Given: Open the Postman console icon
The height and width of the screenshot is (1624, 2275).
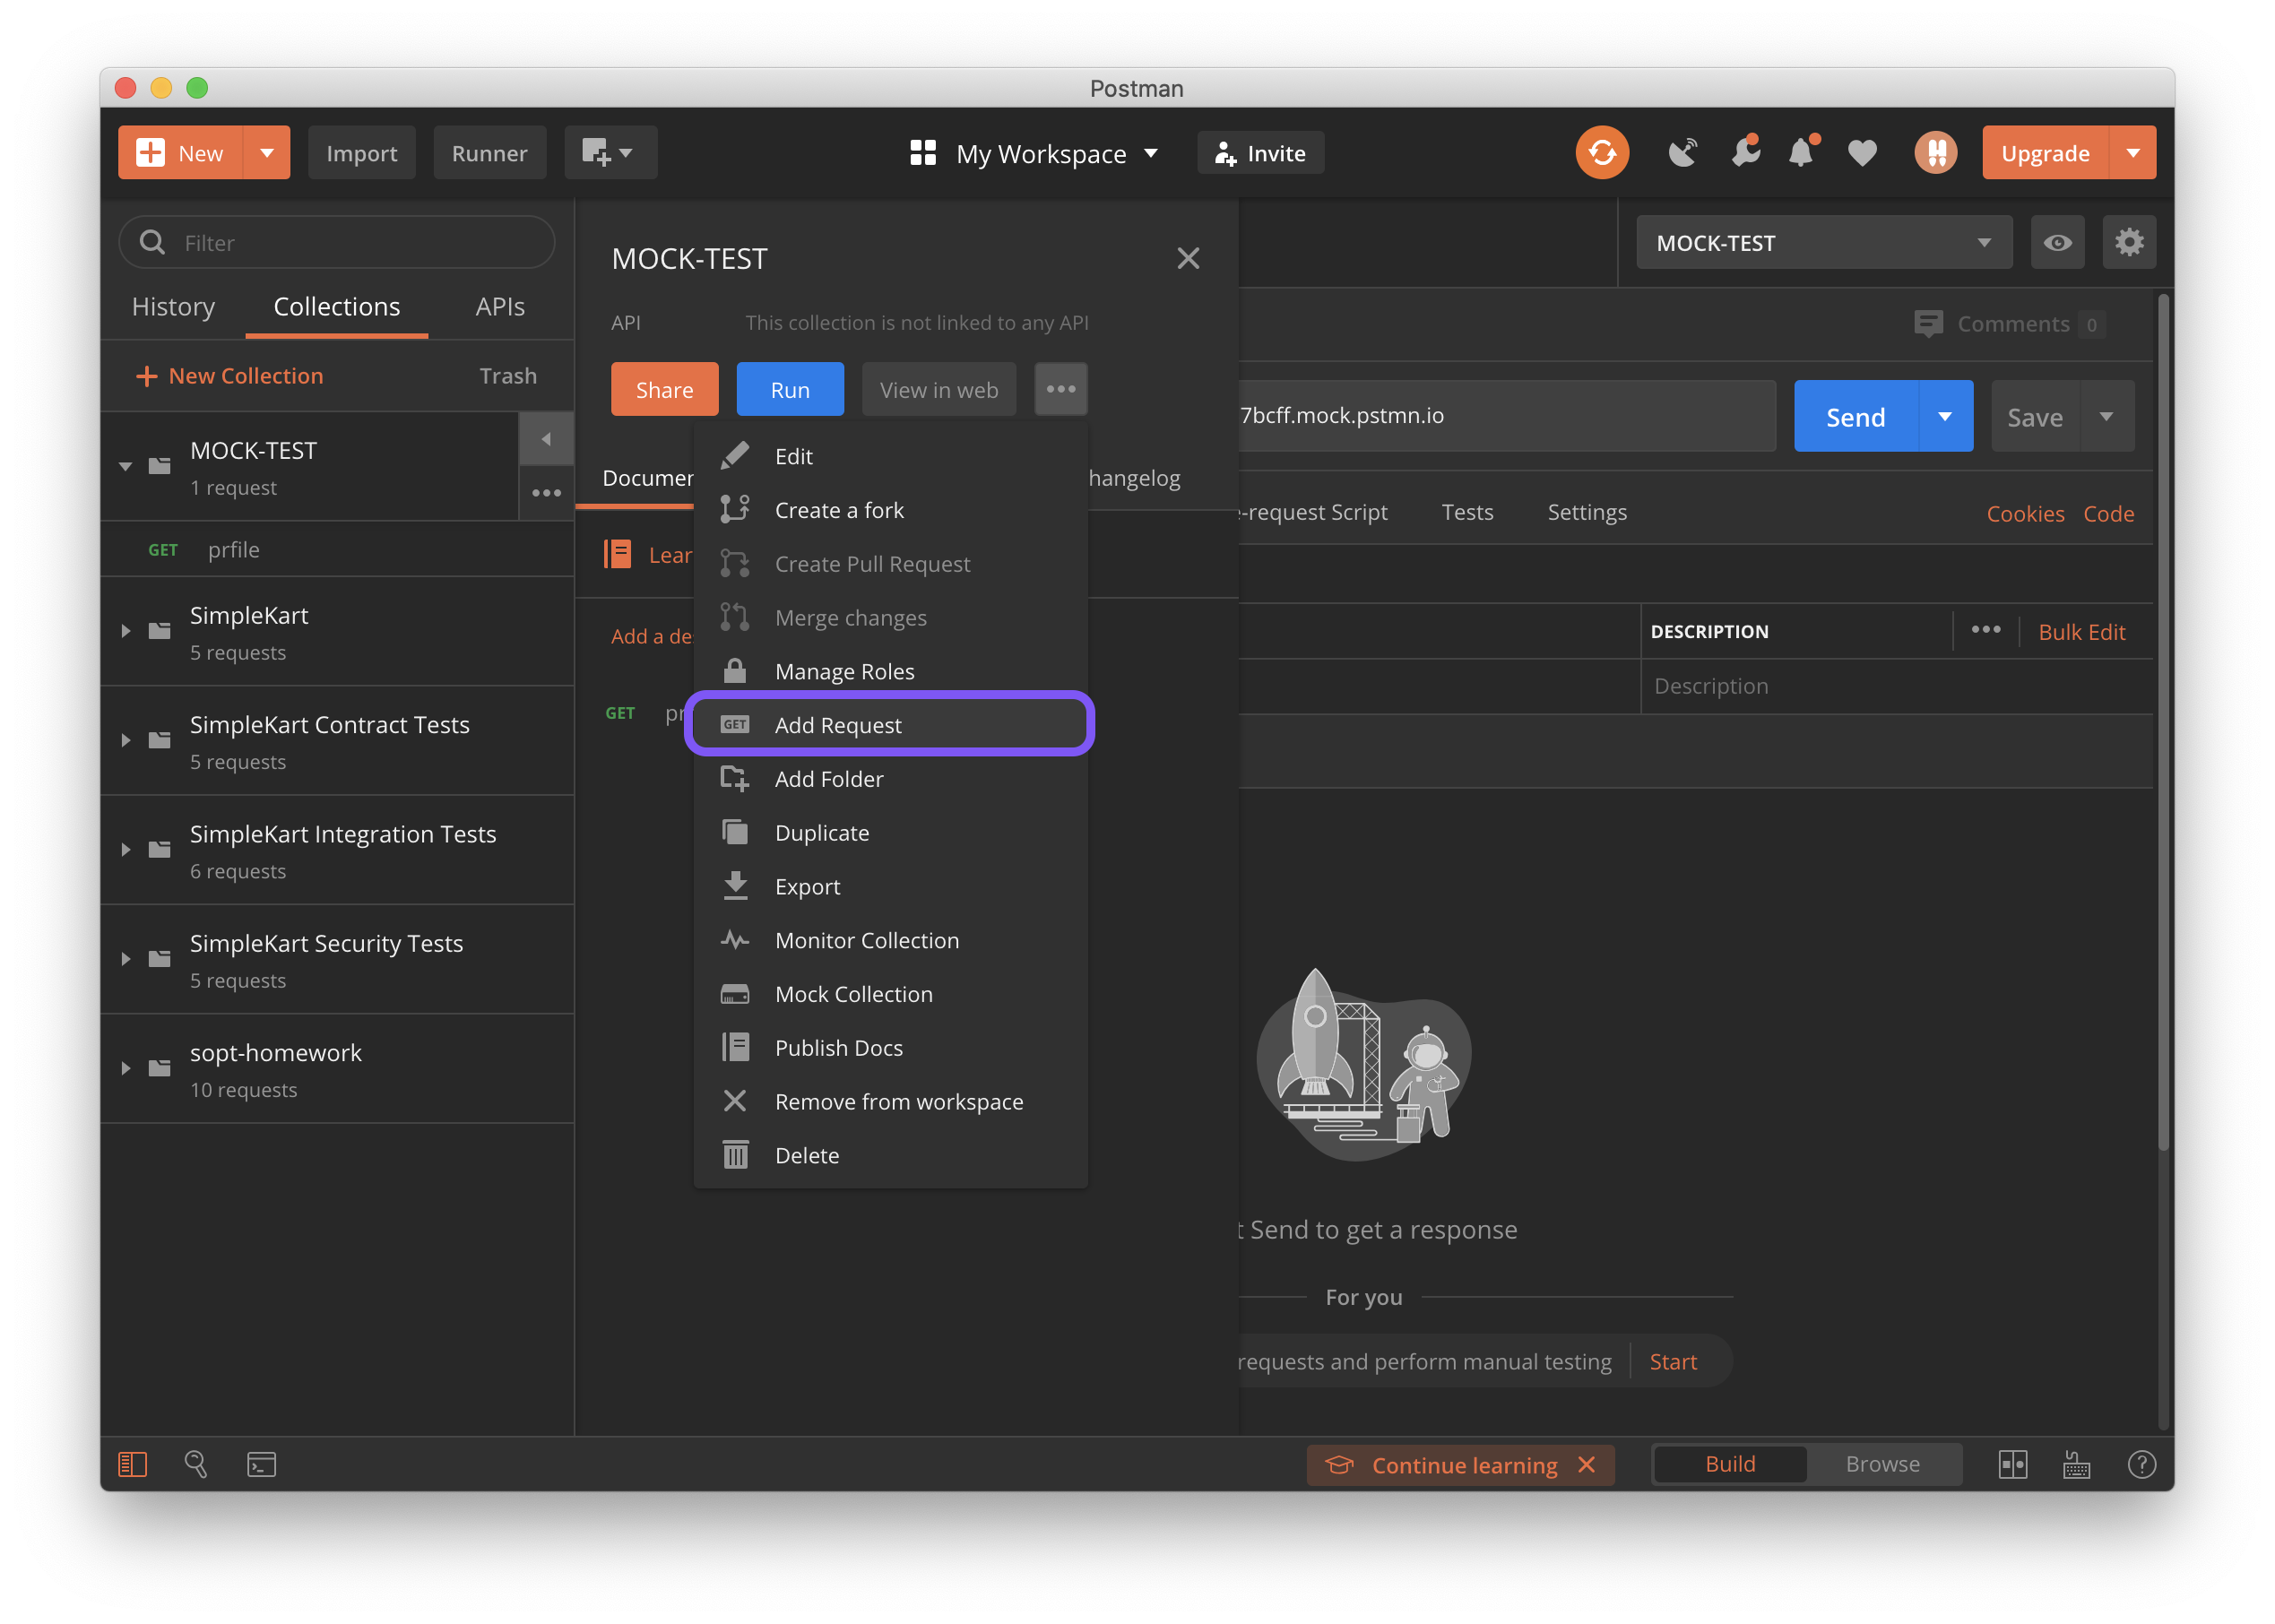Looking at the screenshot, I should pos(261,1464).
